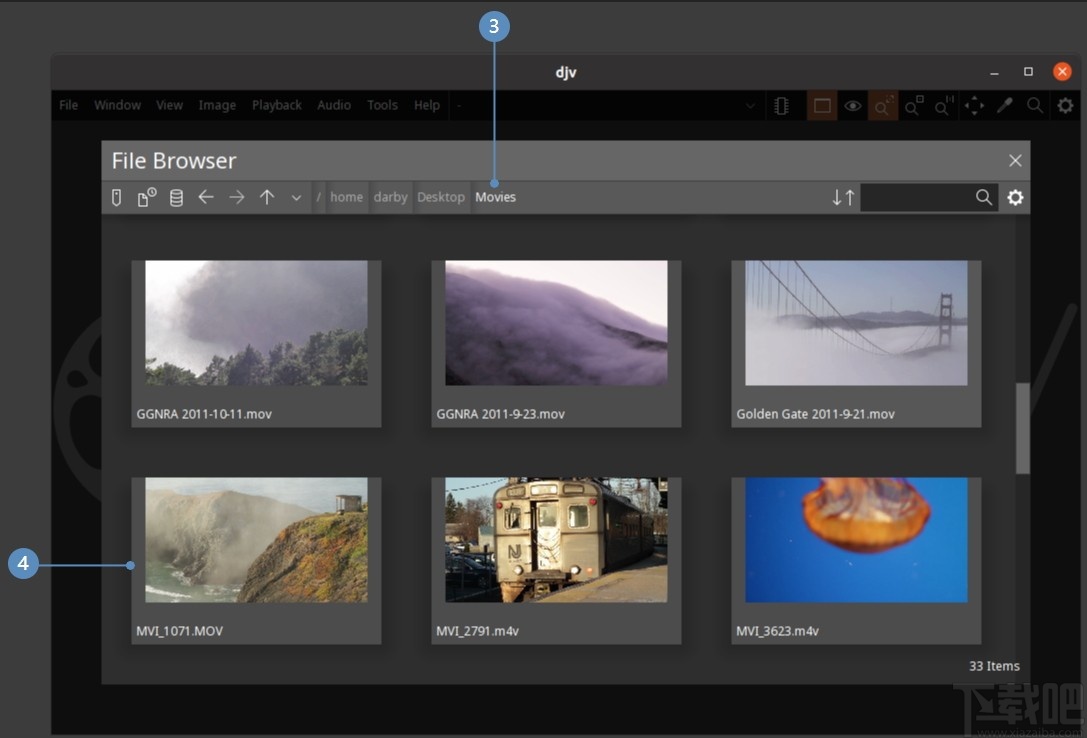
Task: Open the Playback menu
Action: point(276,105)
